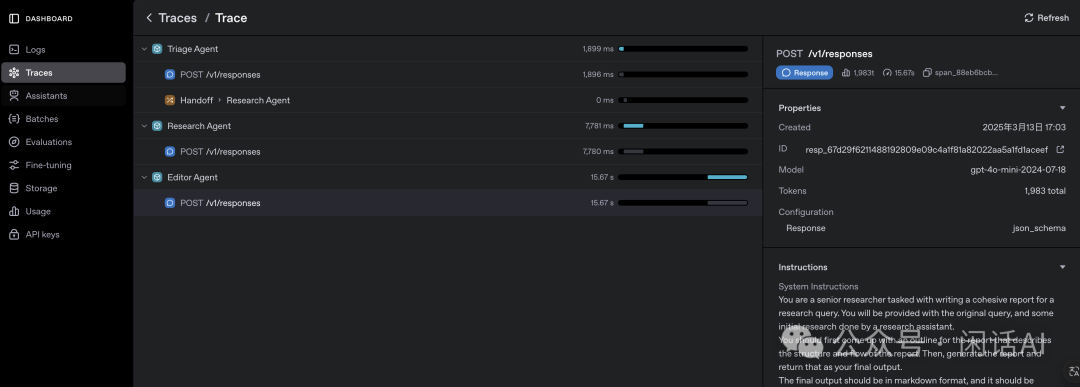Click the Usage bar chart icon
1080x387 pixels.
click(x=14, y=211)
